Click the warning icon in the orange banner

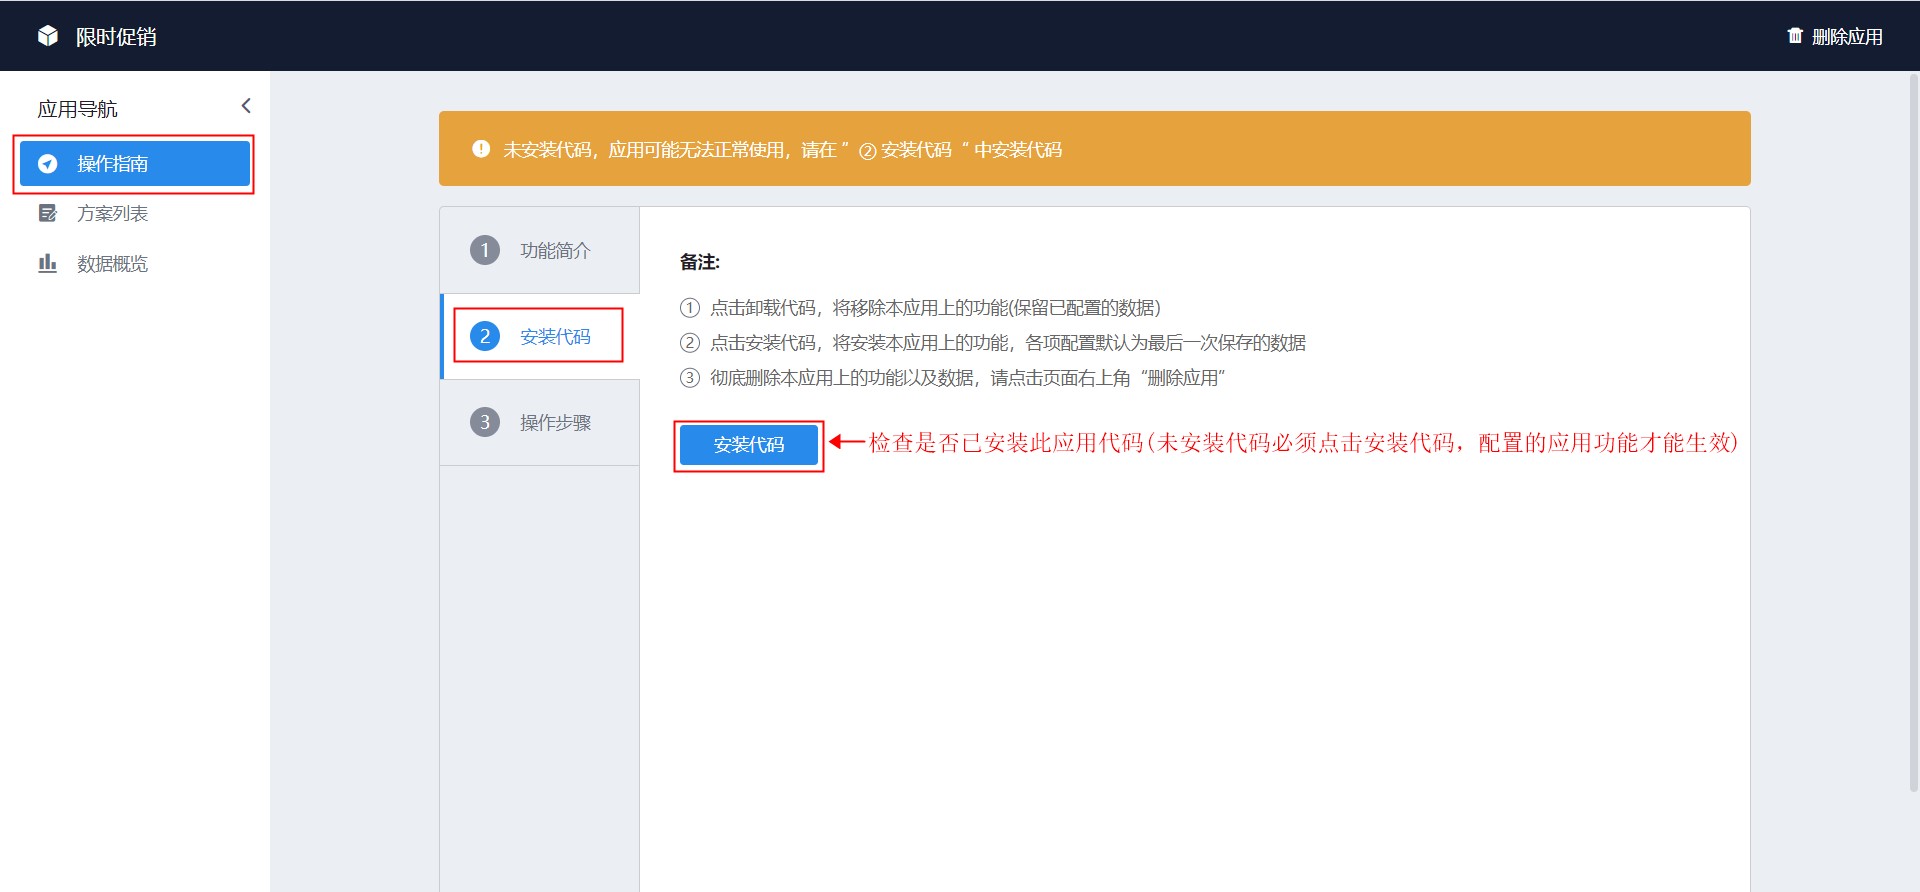[x=481, y=149]
